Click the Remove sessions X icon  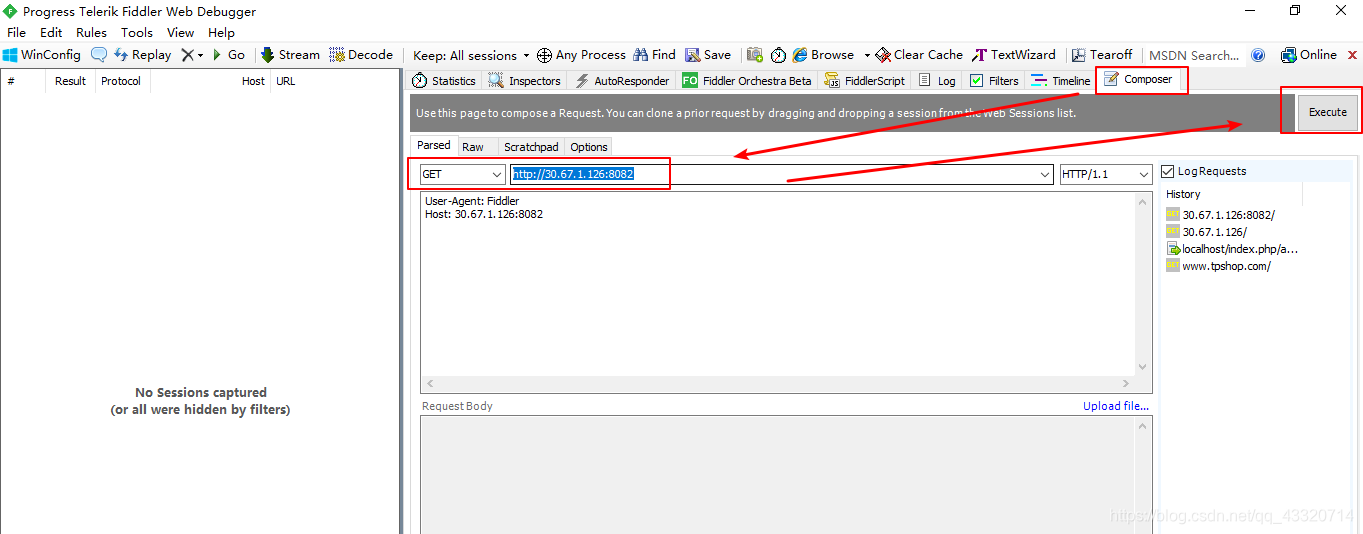point(187,55)
